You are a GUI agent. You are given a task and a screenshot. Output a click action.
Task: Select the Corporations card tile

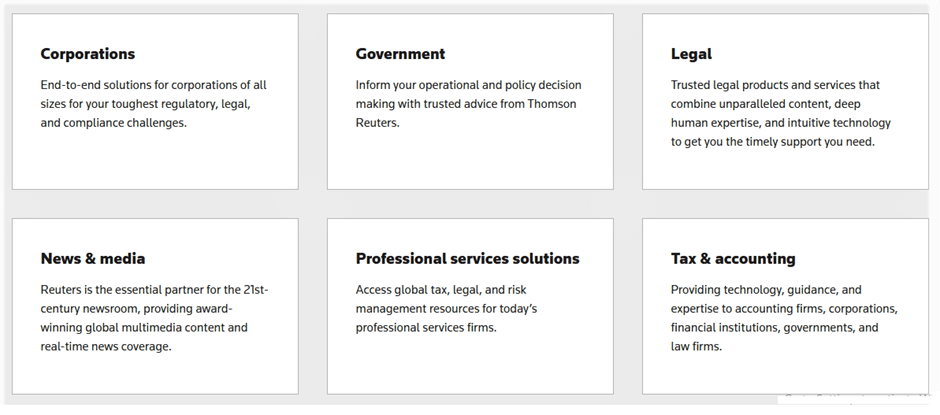(155, 101)
